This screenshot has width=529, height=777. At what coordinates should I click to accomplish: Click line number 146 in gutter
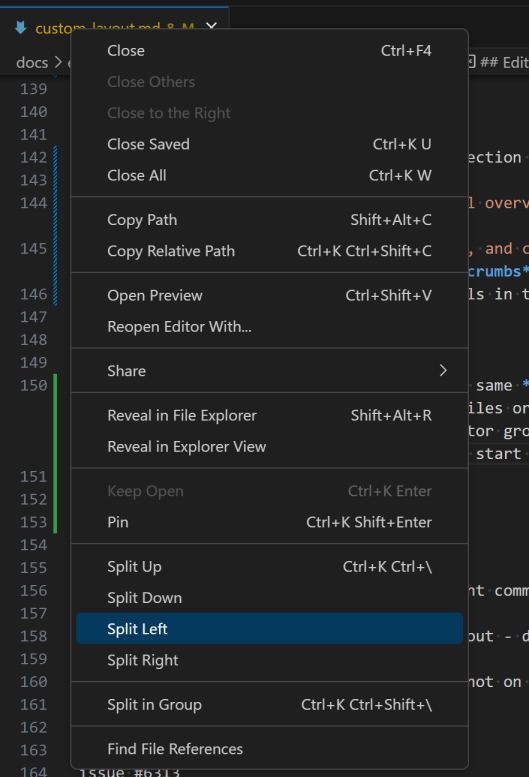(x=34, y=294)
